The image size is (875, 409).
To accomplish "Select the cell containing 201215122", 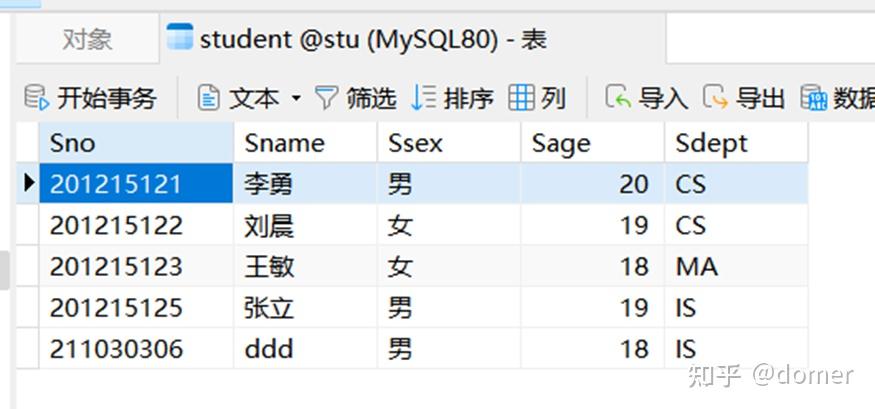I will tap(136, 225).
